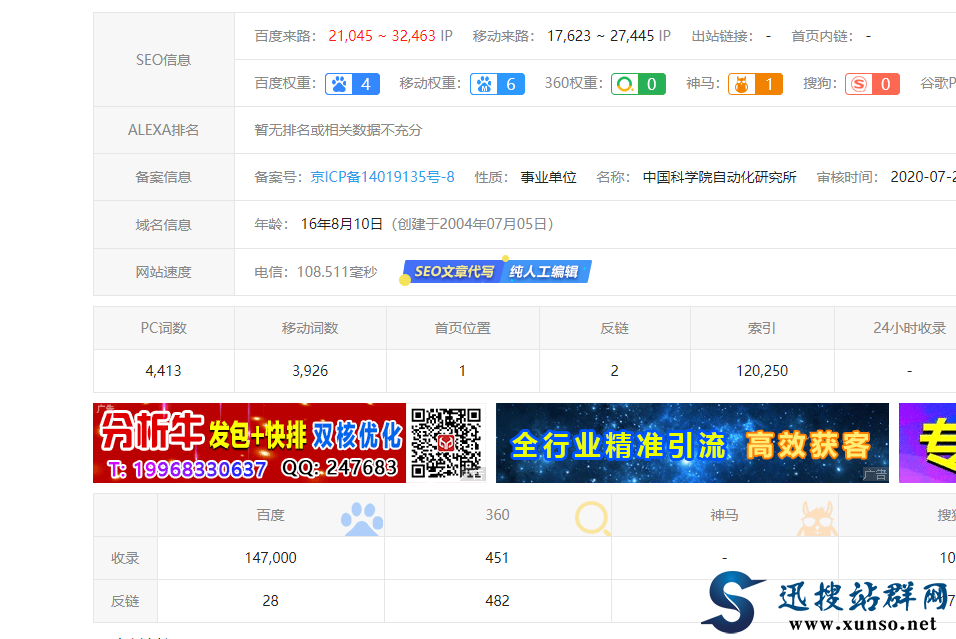Click Baidu 反链 value 28
956x639 pixels.
[x=271, y=601]
